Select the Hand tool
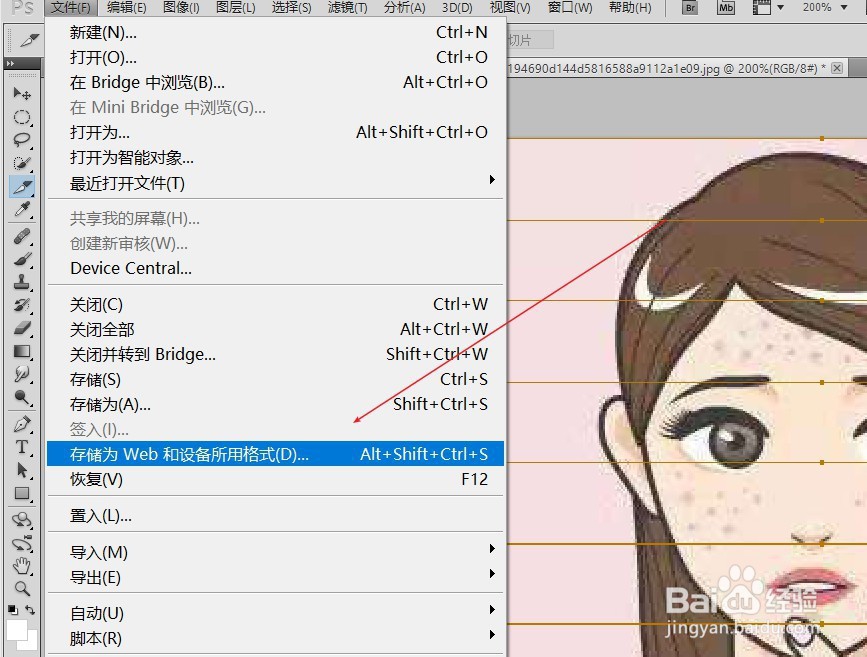Screen dimensions: 867x657 22,566
